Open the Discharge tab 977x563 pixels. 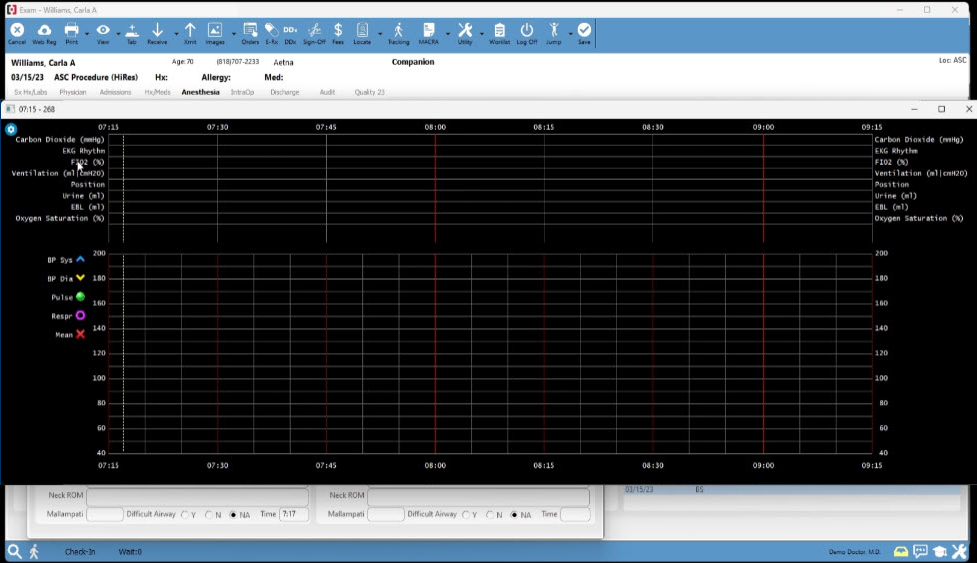[x=284, y=92]
